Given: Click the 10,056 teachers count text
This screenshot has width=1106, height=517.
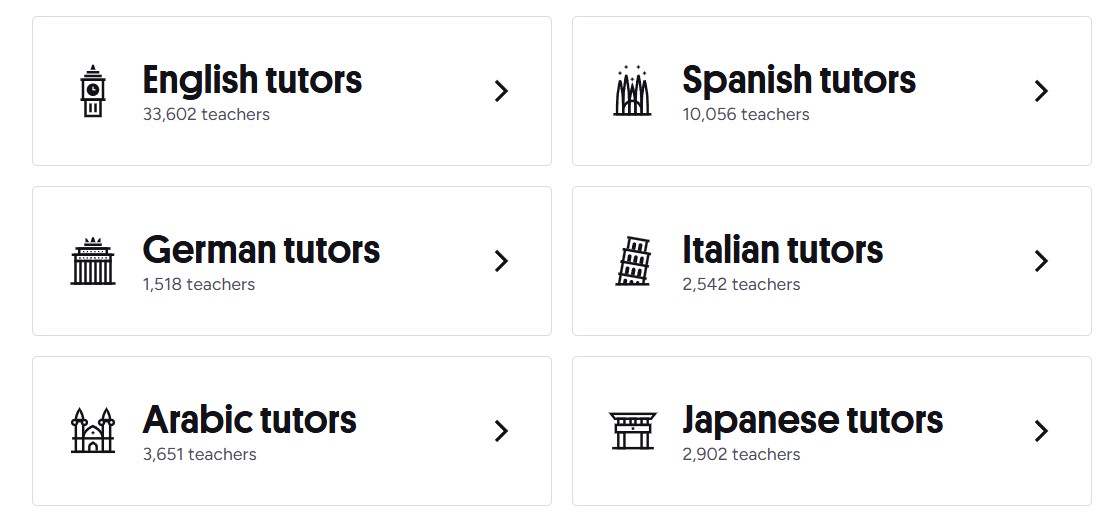Looking at the screenshot, I should (746, 114).
